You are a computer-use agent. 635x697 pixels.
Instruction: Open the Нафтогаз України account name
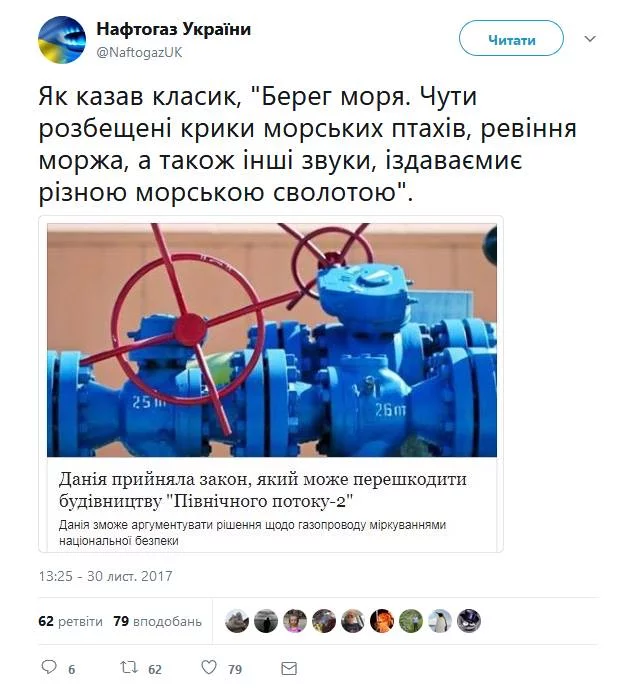(174, 29)
